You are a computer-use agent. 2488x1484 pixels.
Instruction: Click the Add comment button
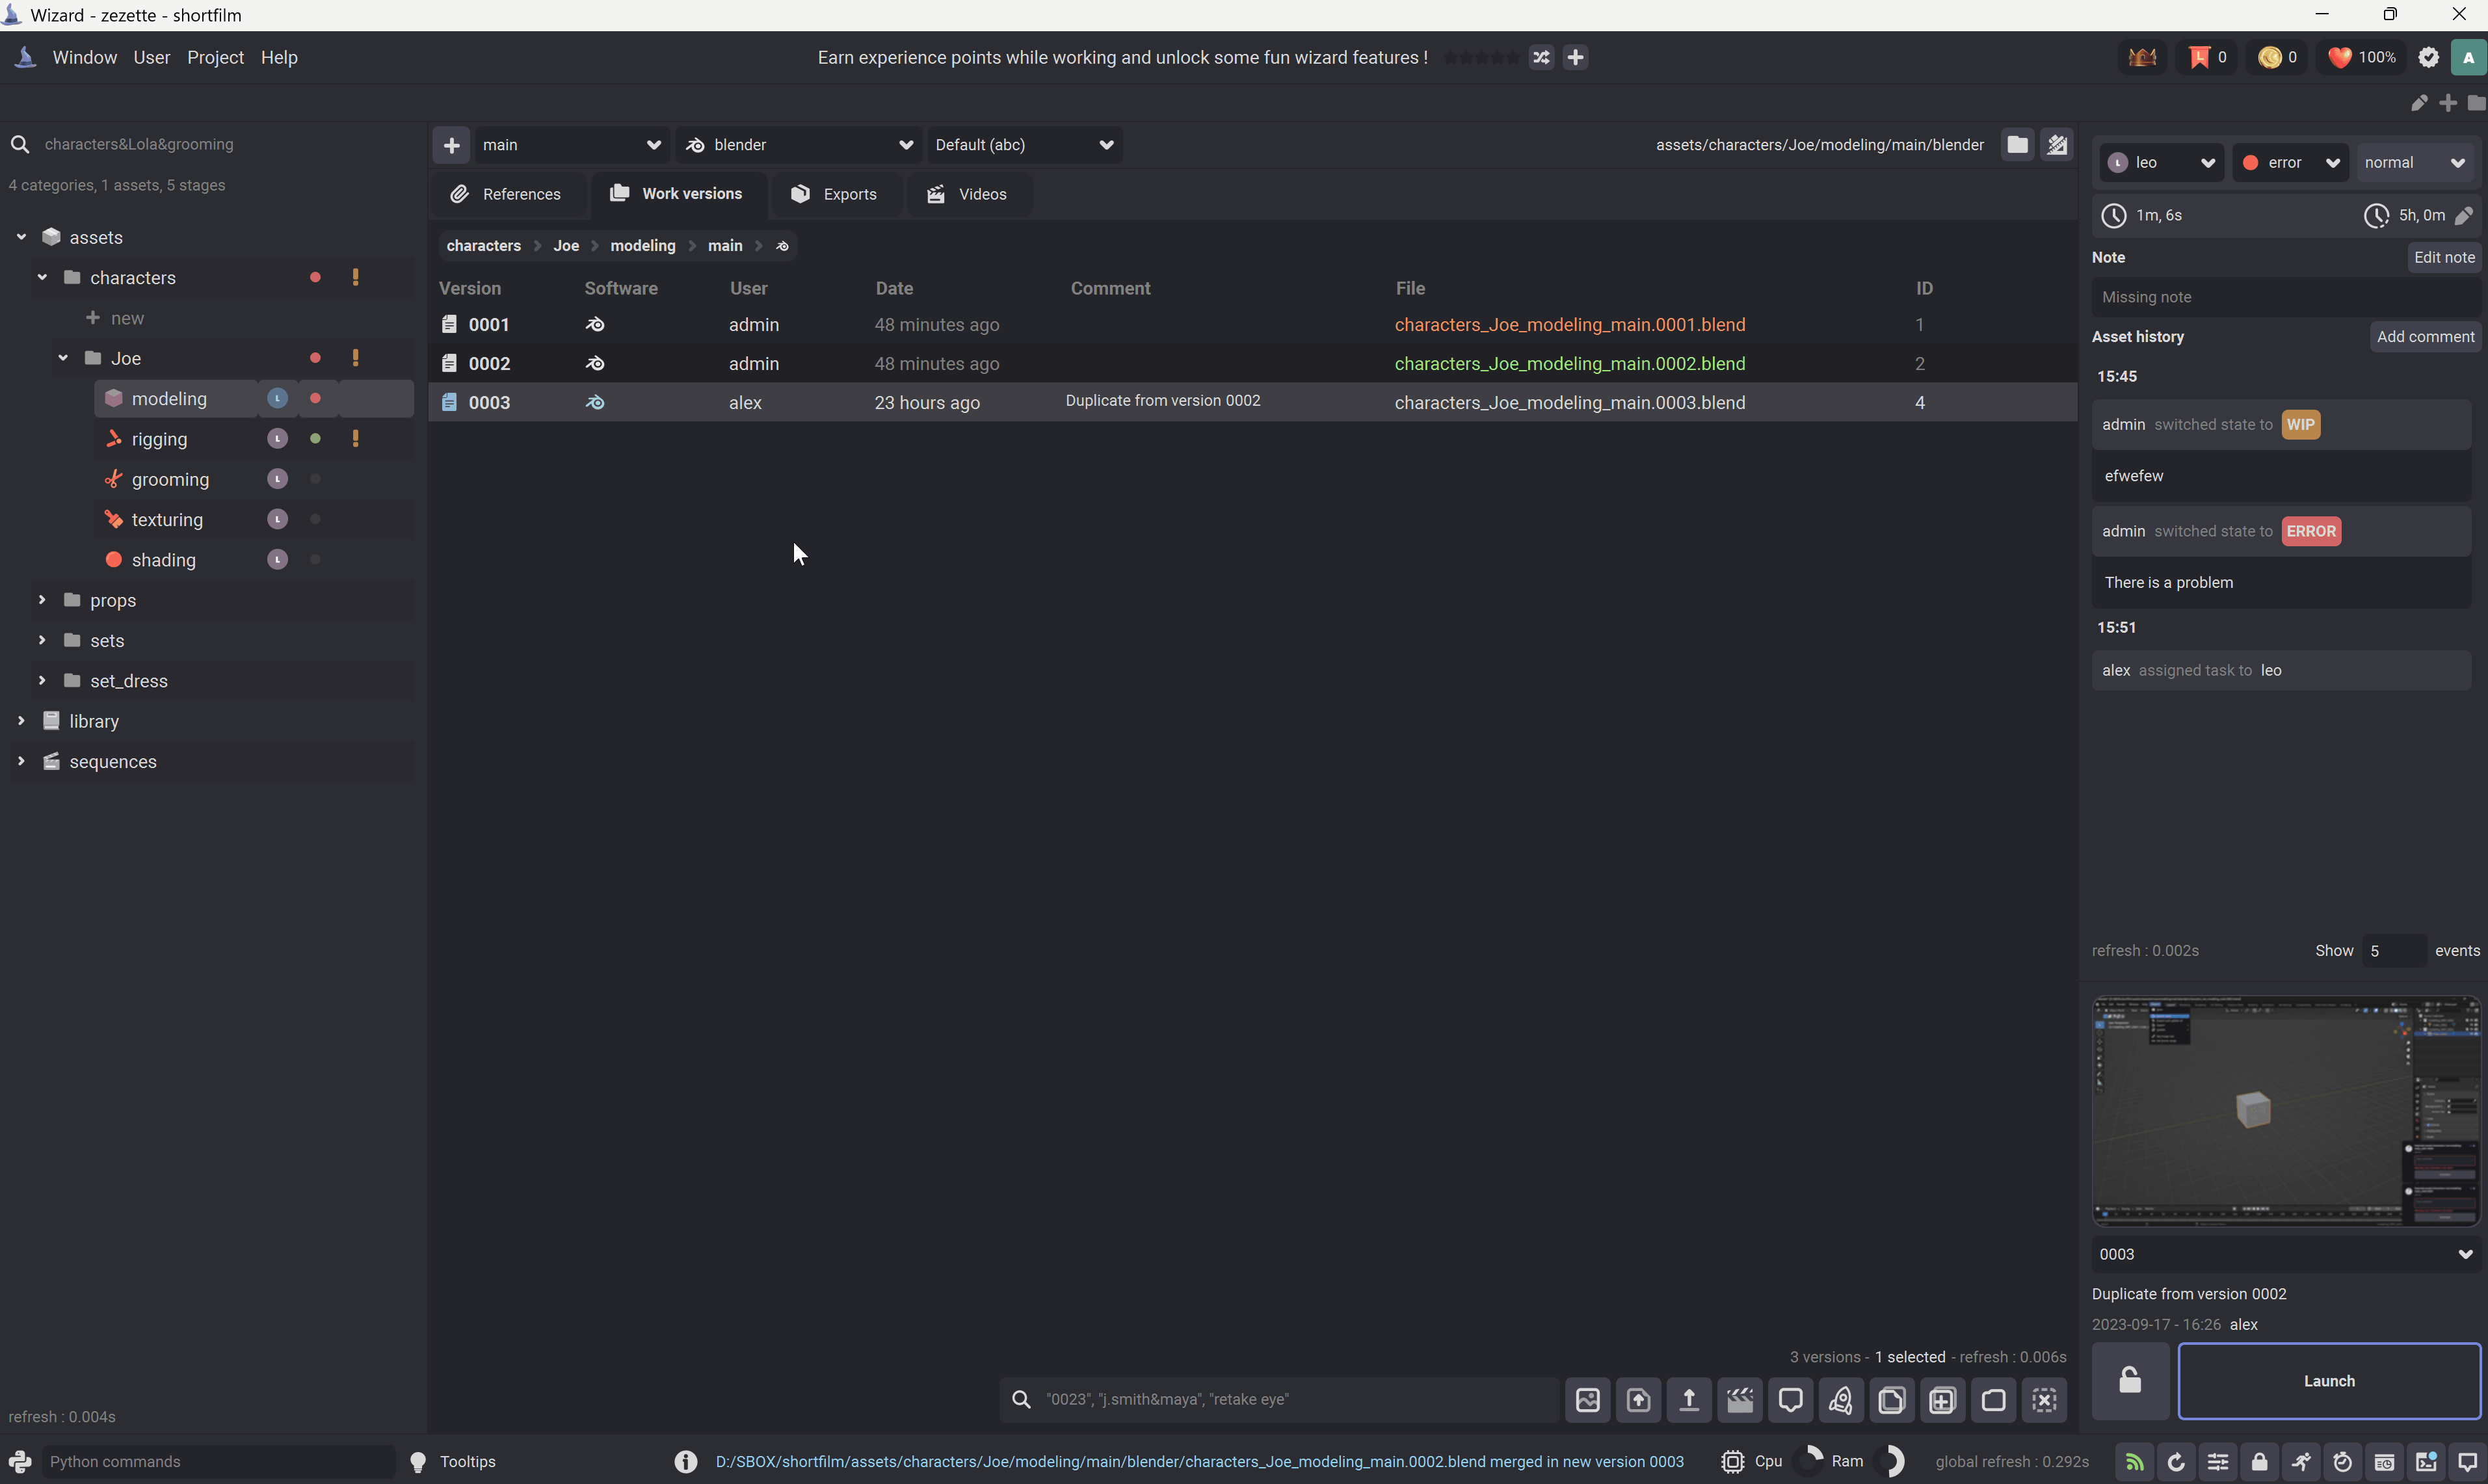tap(2425, 337)
